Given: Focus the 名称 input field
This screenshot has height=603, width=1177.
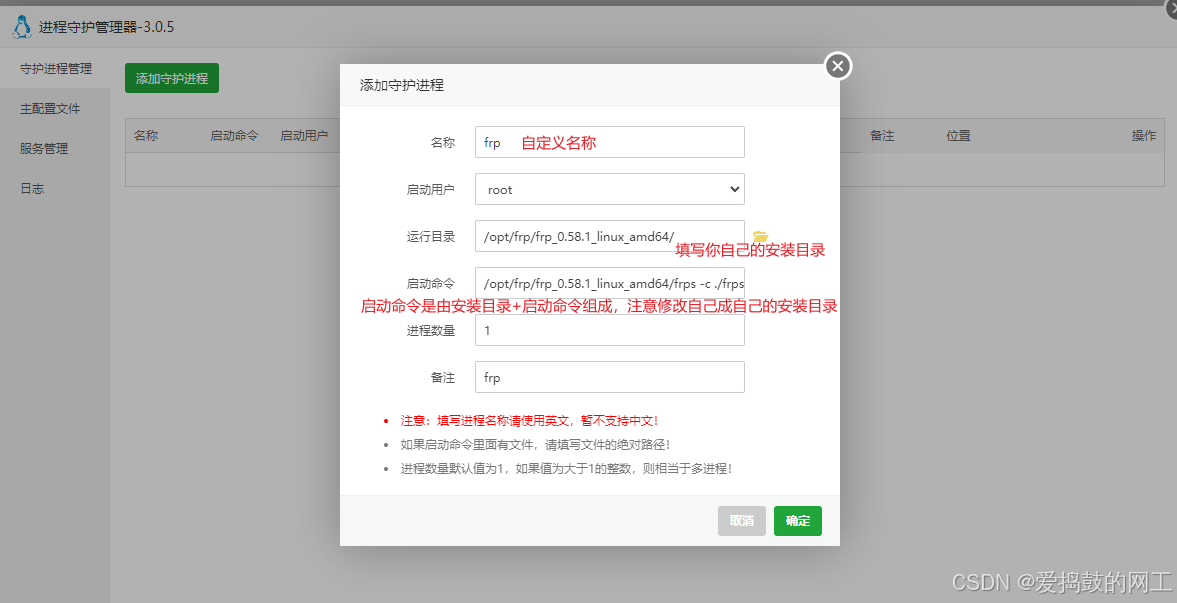Looking at the screenshot, I should click(610, 142).
